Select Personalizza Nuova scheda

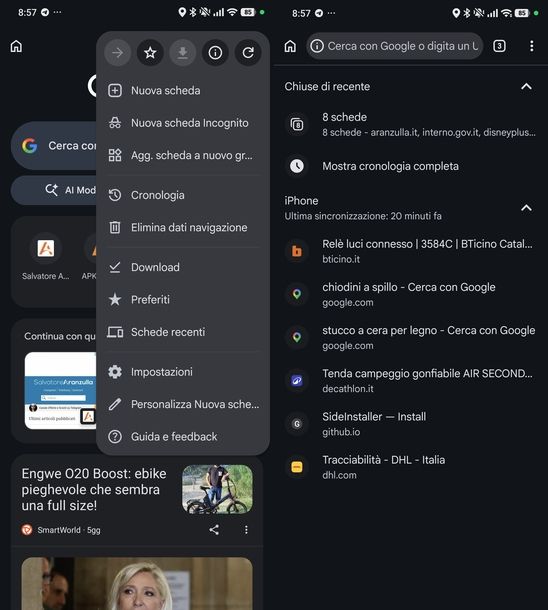point(183,404)
